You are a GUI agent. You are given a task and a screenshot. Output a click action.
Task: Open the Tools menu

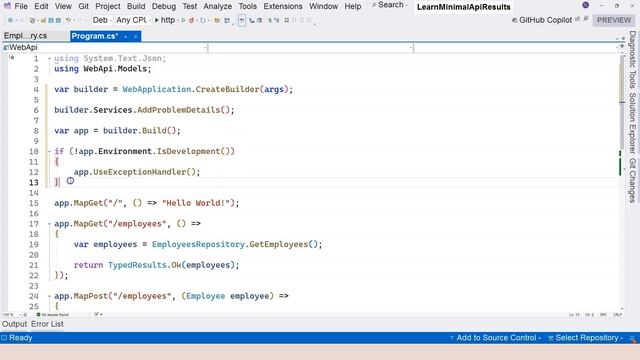pos(247,6)
